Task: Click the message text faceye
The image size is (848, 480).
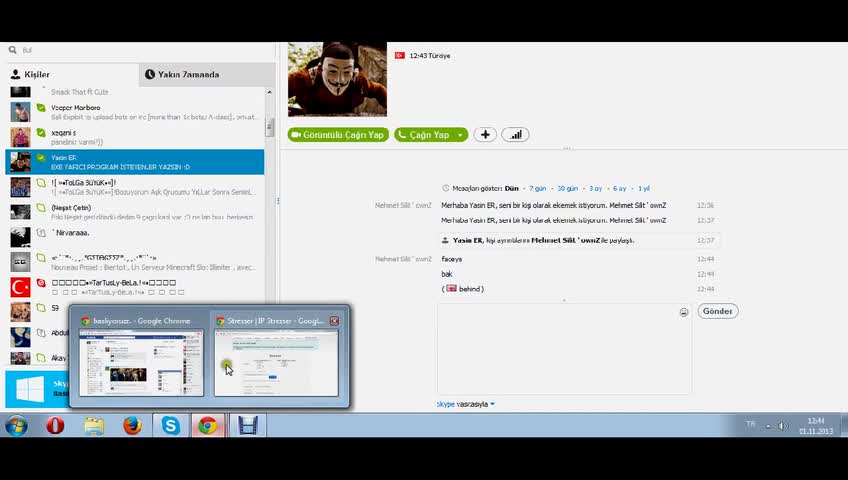Action: [452, 259]
